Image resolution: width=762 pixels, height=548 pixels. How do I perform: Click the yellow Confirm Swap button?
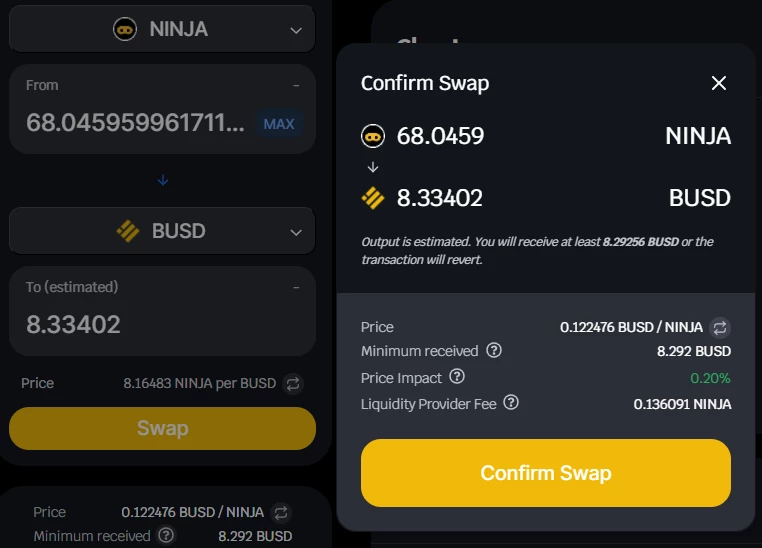click(x=546, y=473)
